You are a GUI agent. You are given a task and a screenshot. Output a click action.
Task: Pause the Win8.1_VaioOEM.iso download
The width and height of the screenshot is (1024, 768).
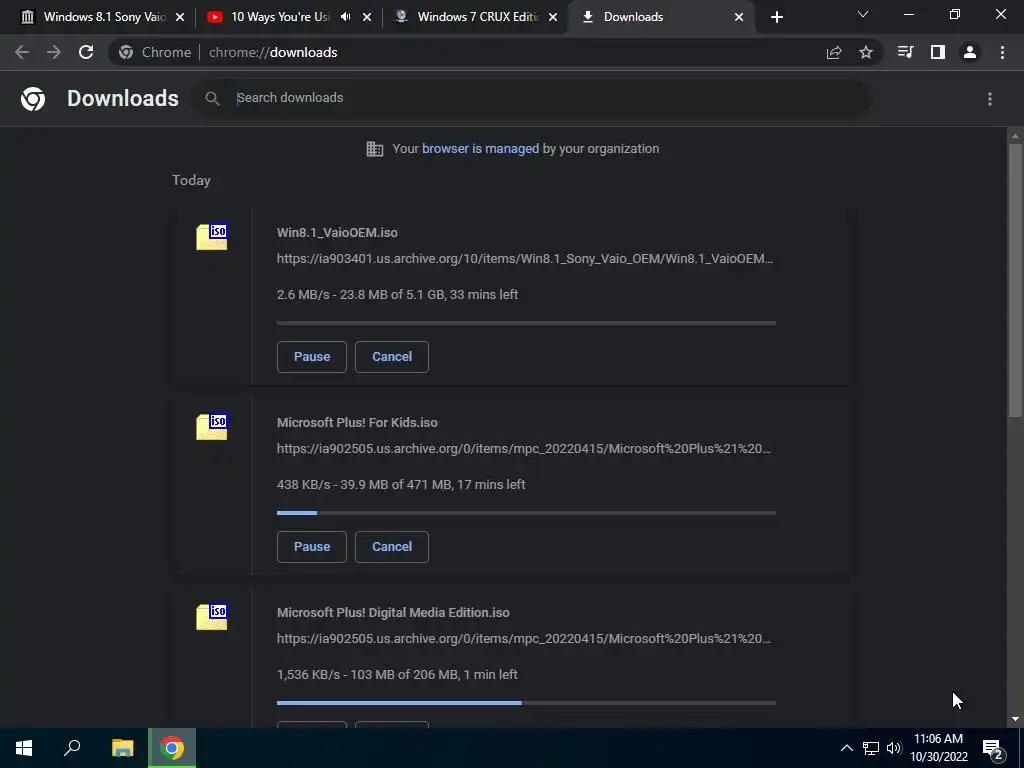(312, 357)
